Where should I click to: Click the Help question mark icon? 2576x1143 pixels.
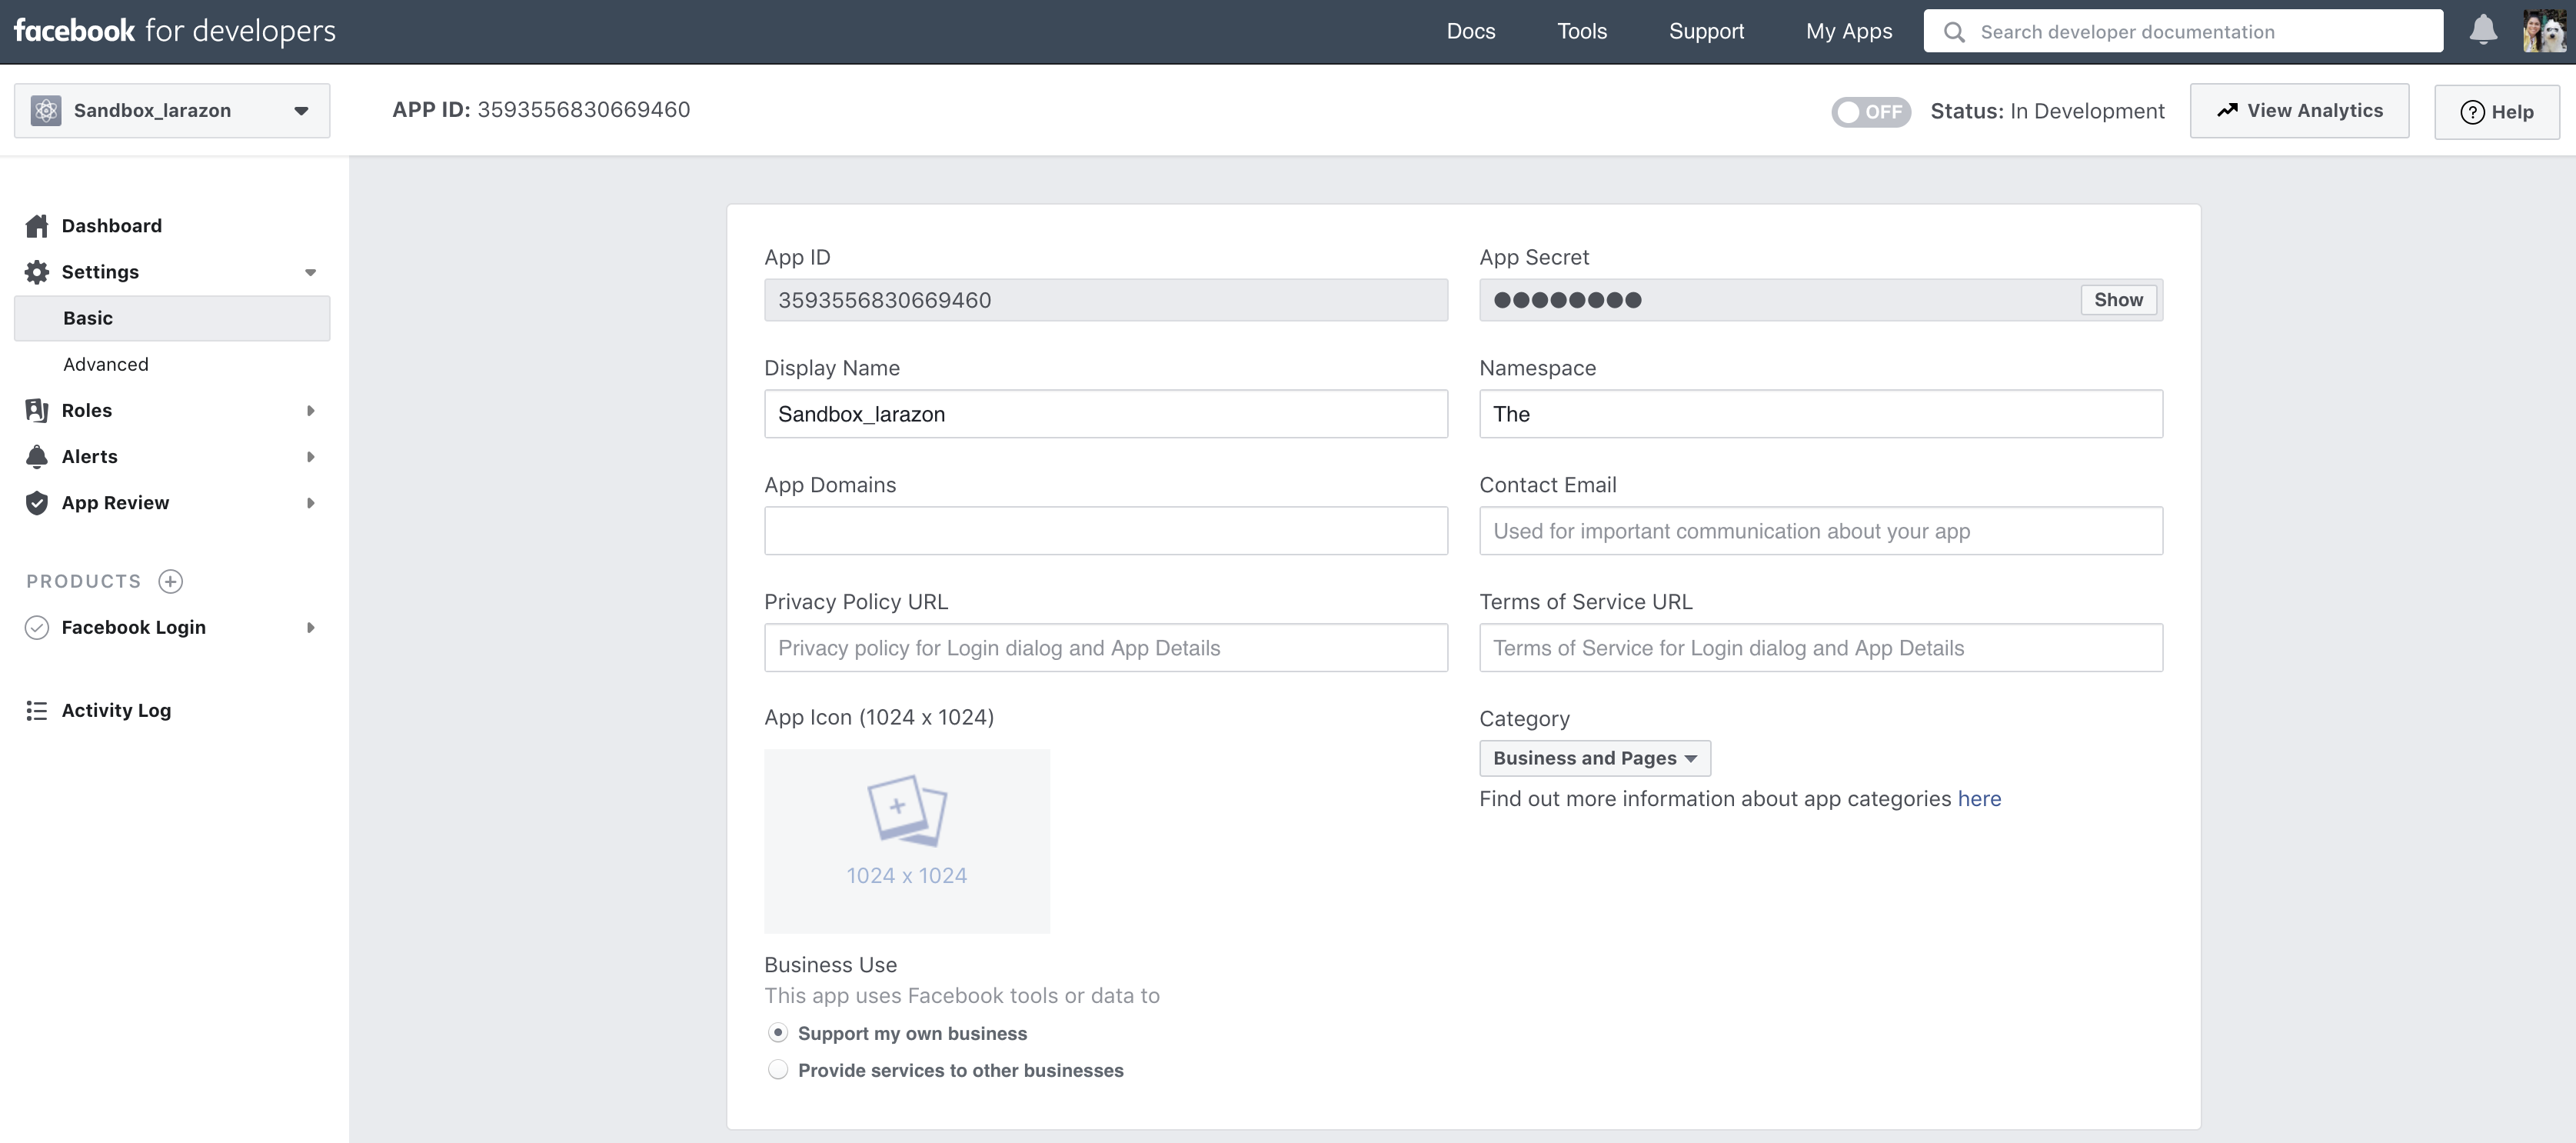[2472, 112]
